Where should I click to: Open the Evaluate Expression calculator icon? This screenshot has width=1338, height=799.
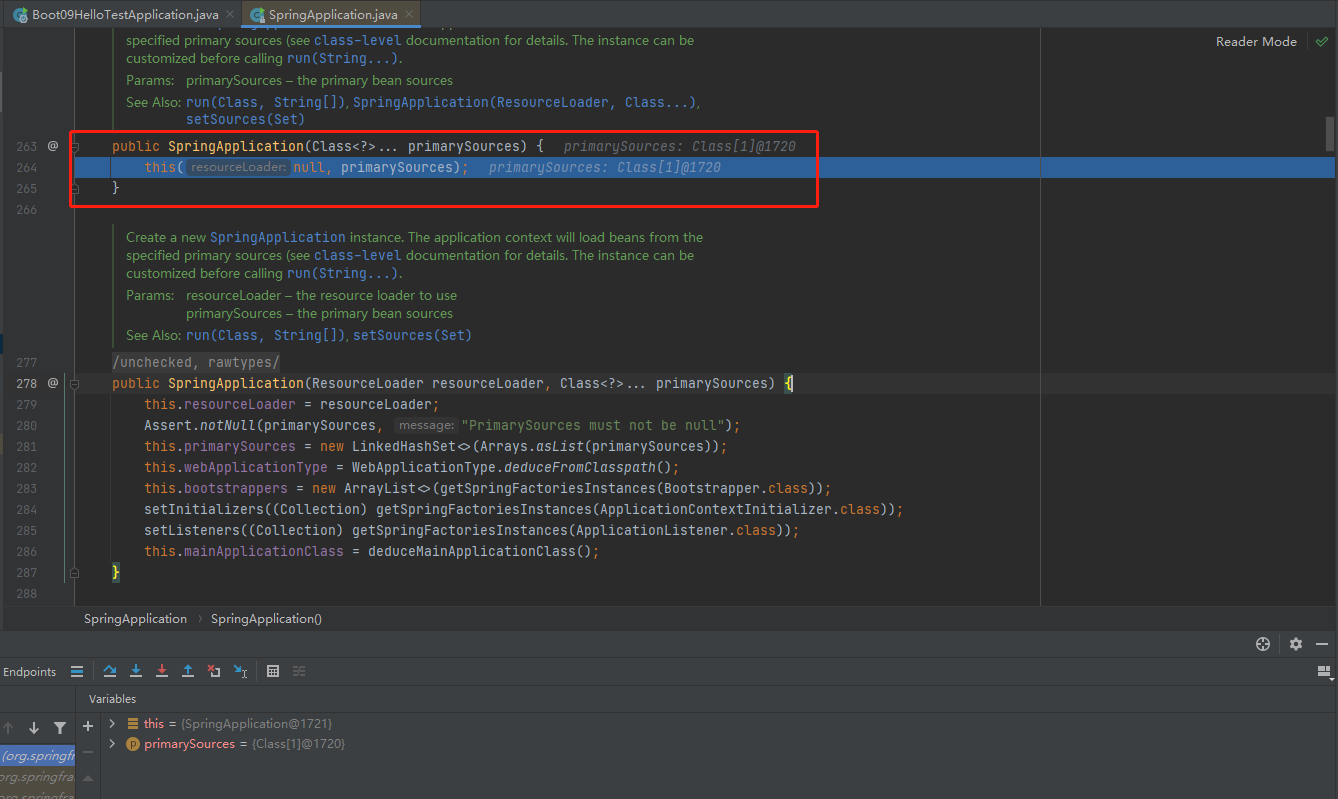(x=273, y=671)
